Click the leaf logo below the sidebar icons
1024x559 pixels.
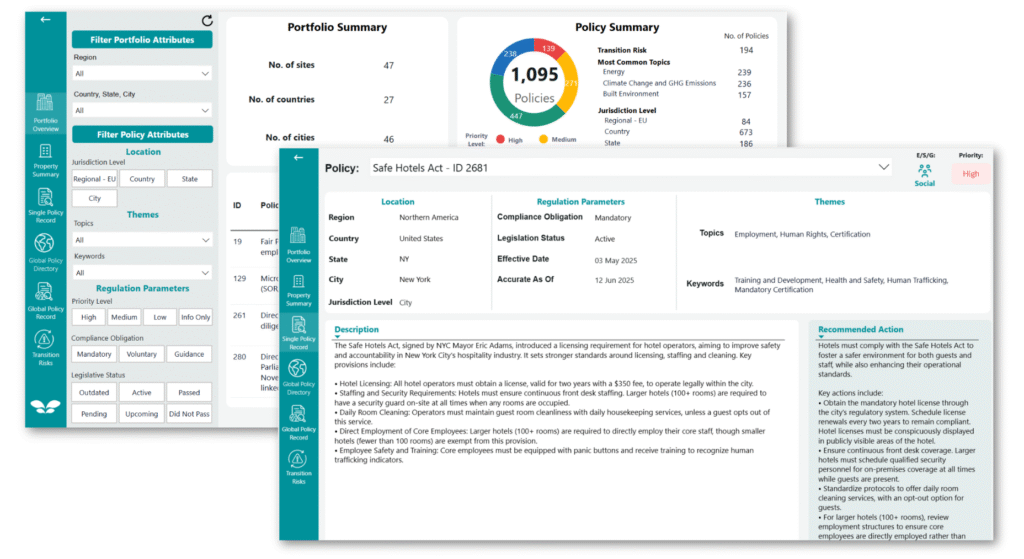pos(44,406)
